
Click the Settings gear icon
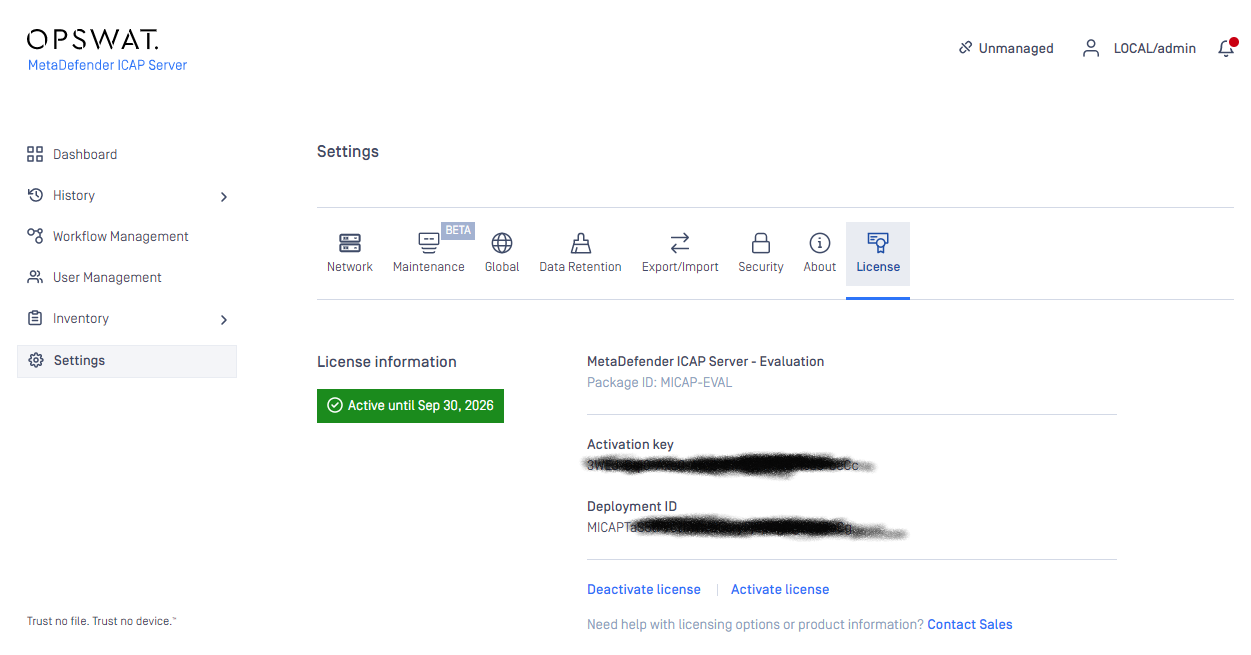(36, 360)
